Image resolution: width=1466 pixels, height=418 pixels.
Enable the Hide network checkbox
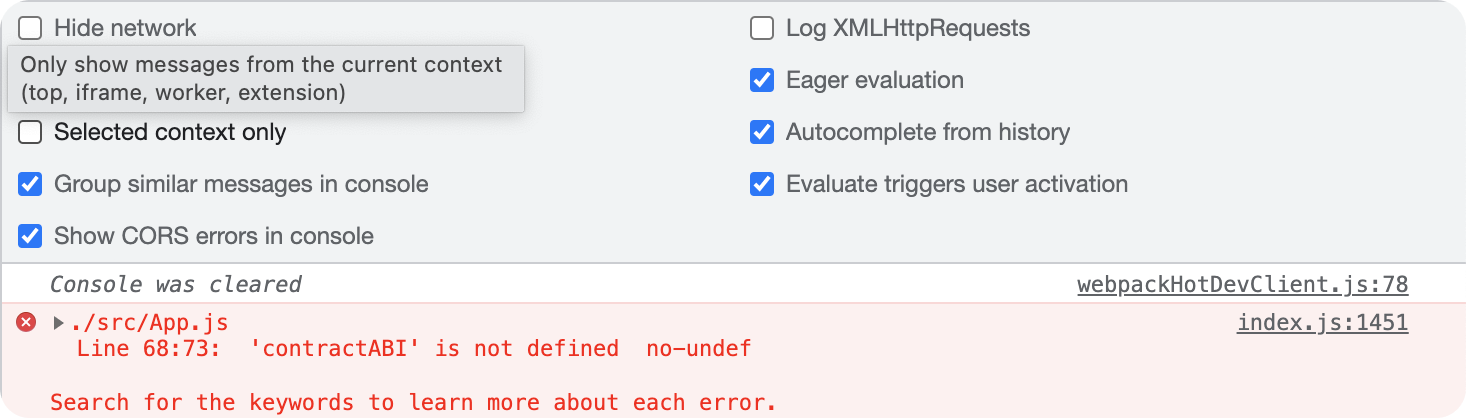[x=31, y=28]
